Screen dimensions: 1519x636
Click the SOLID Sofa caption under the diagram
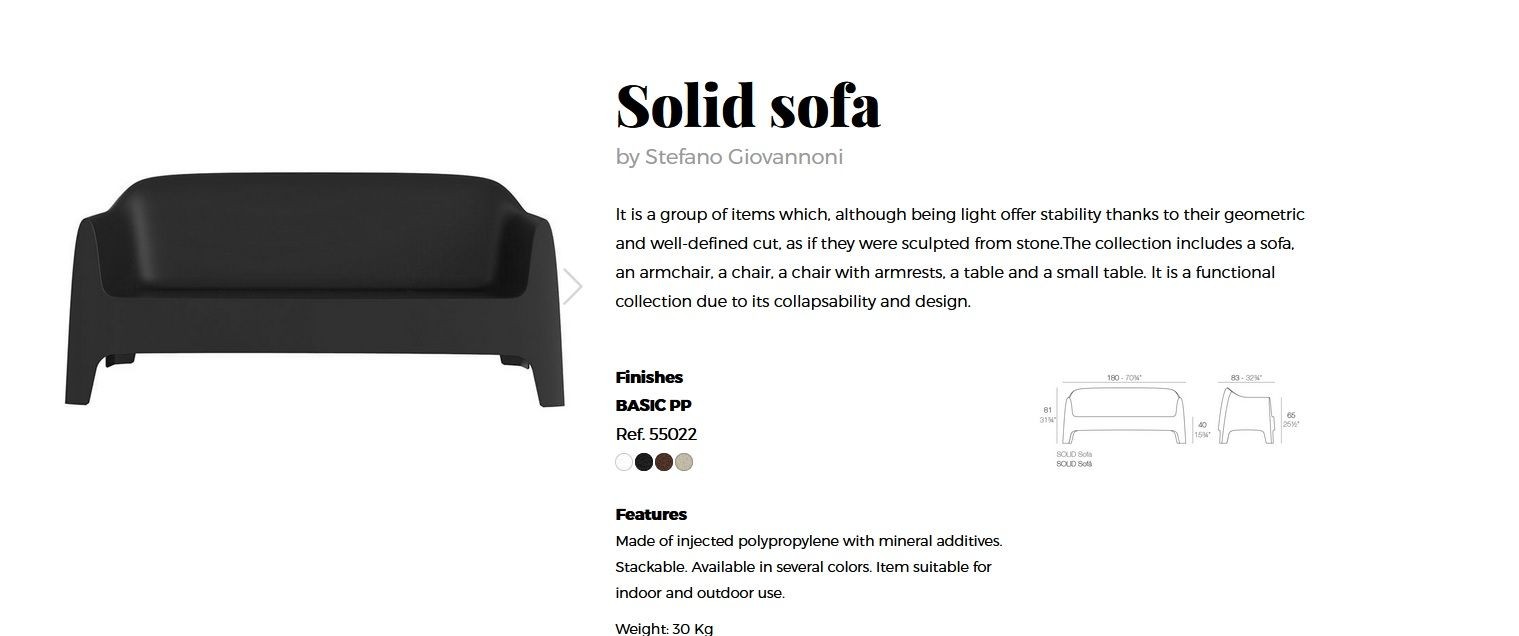click(x=1074, y=455)
